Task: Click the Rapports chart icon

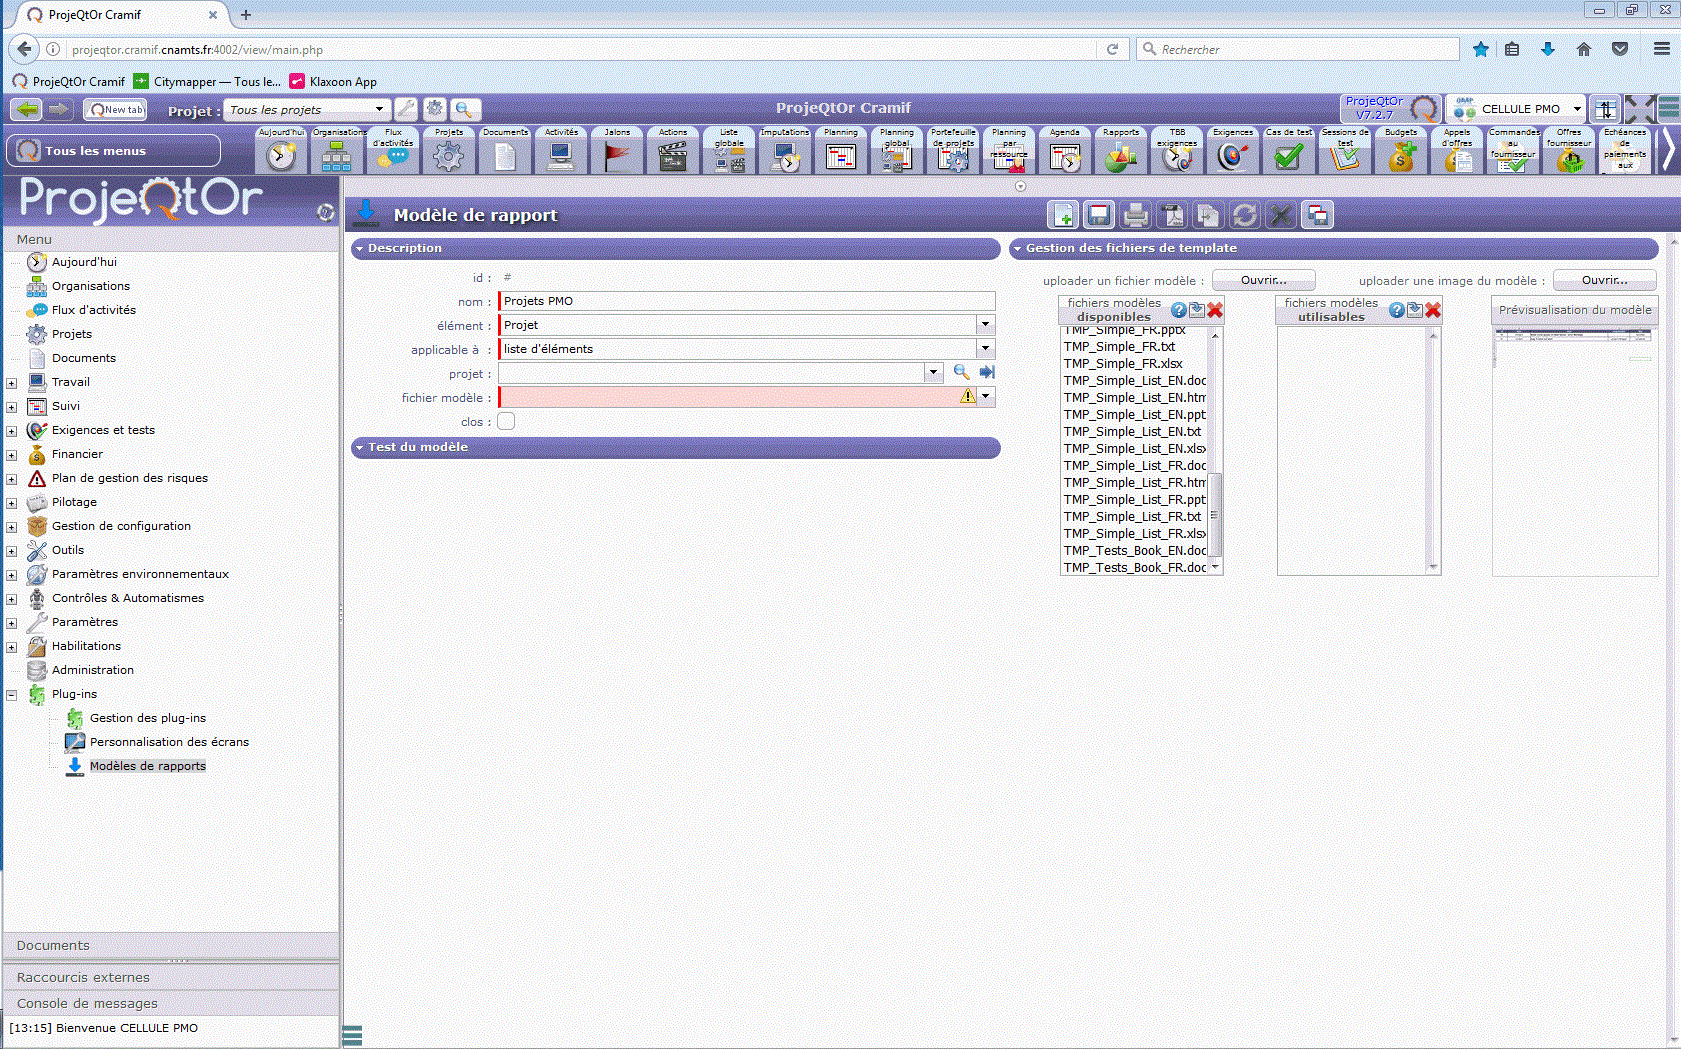Action: [x=1120, y=155]
